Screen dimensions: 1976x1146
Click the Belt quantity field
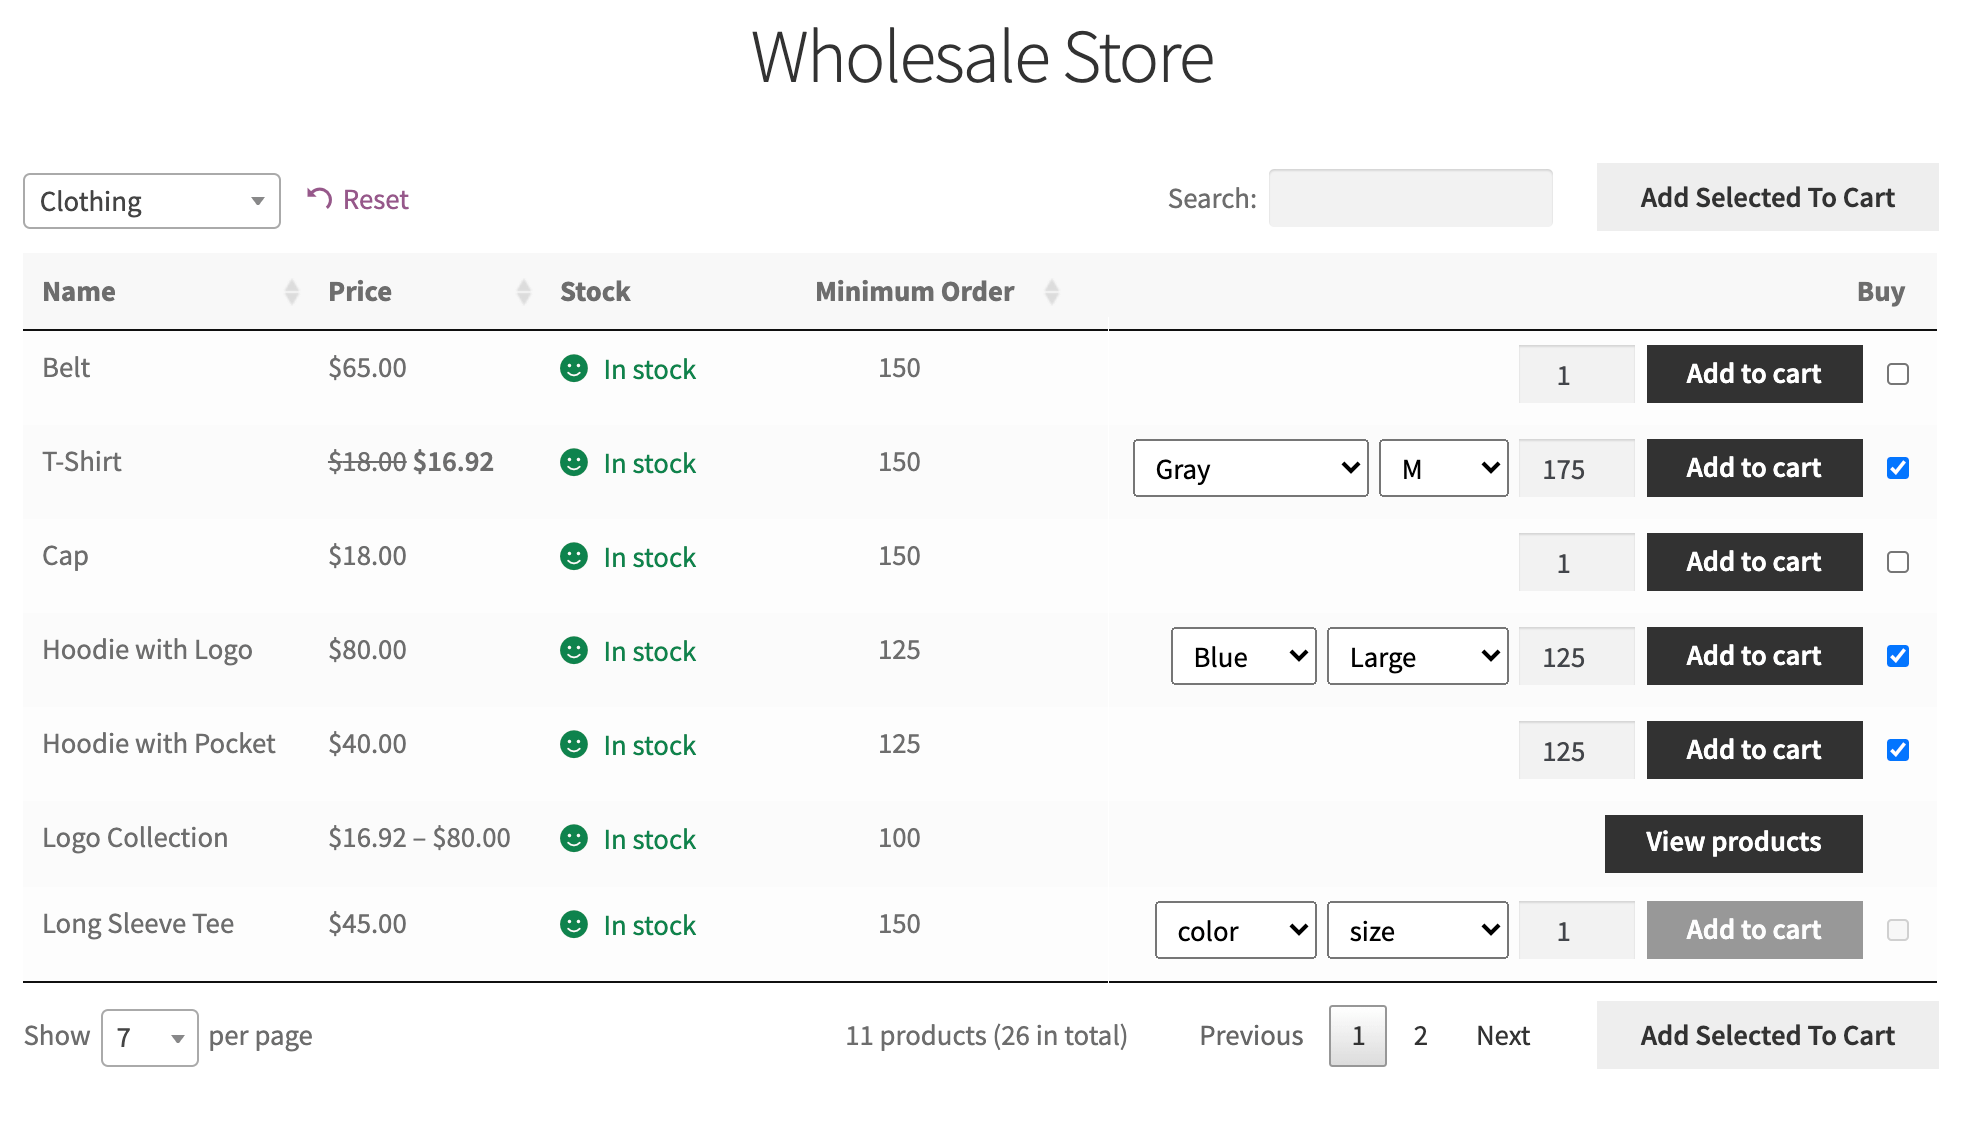tap(1576, 374)
